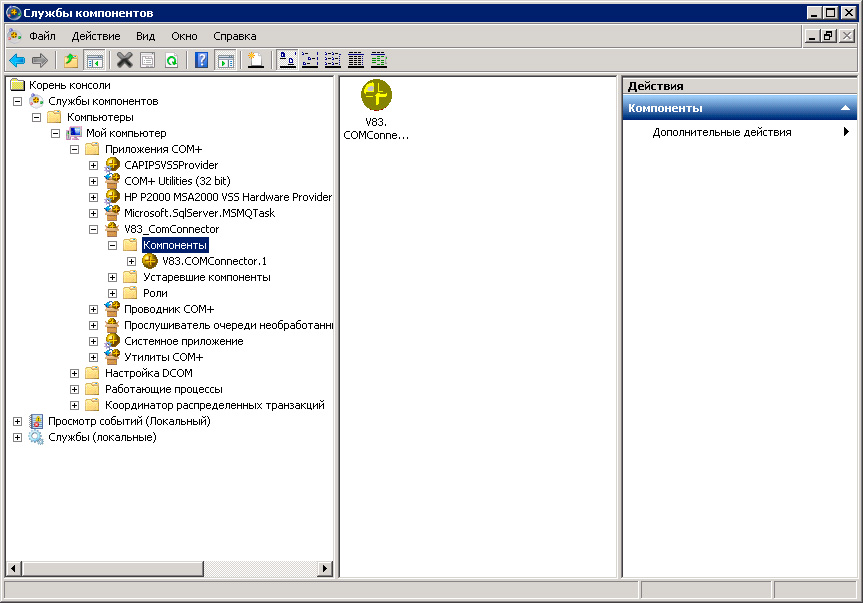Open the Файл menu
The width and height of the screenshot is (863, 603).
(x=42, y=36)
